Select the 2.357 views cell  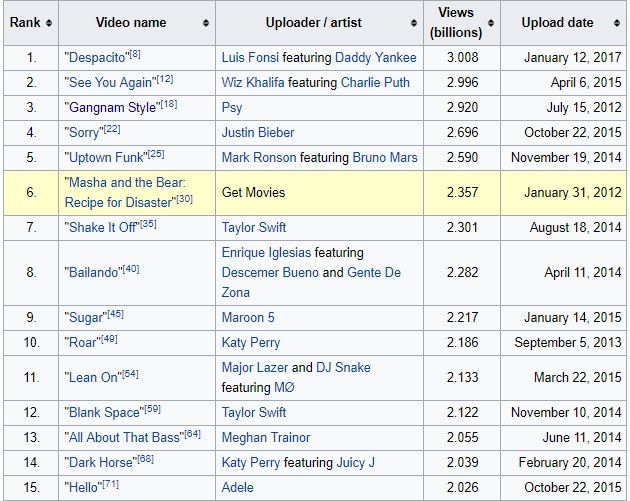tap(462, 193)
